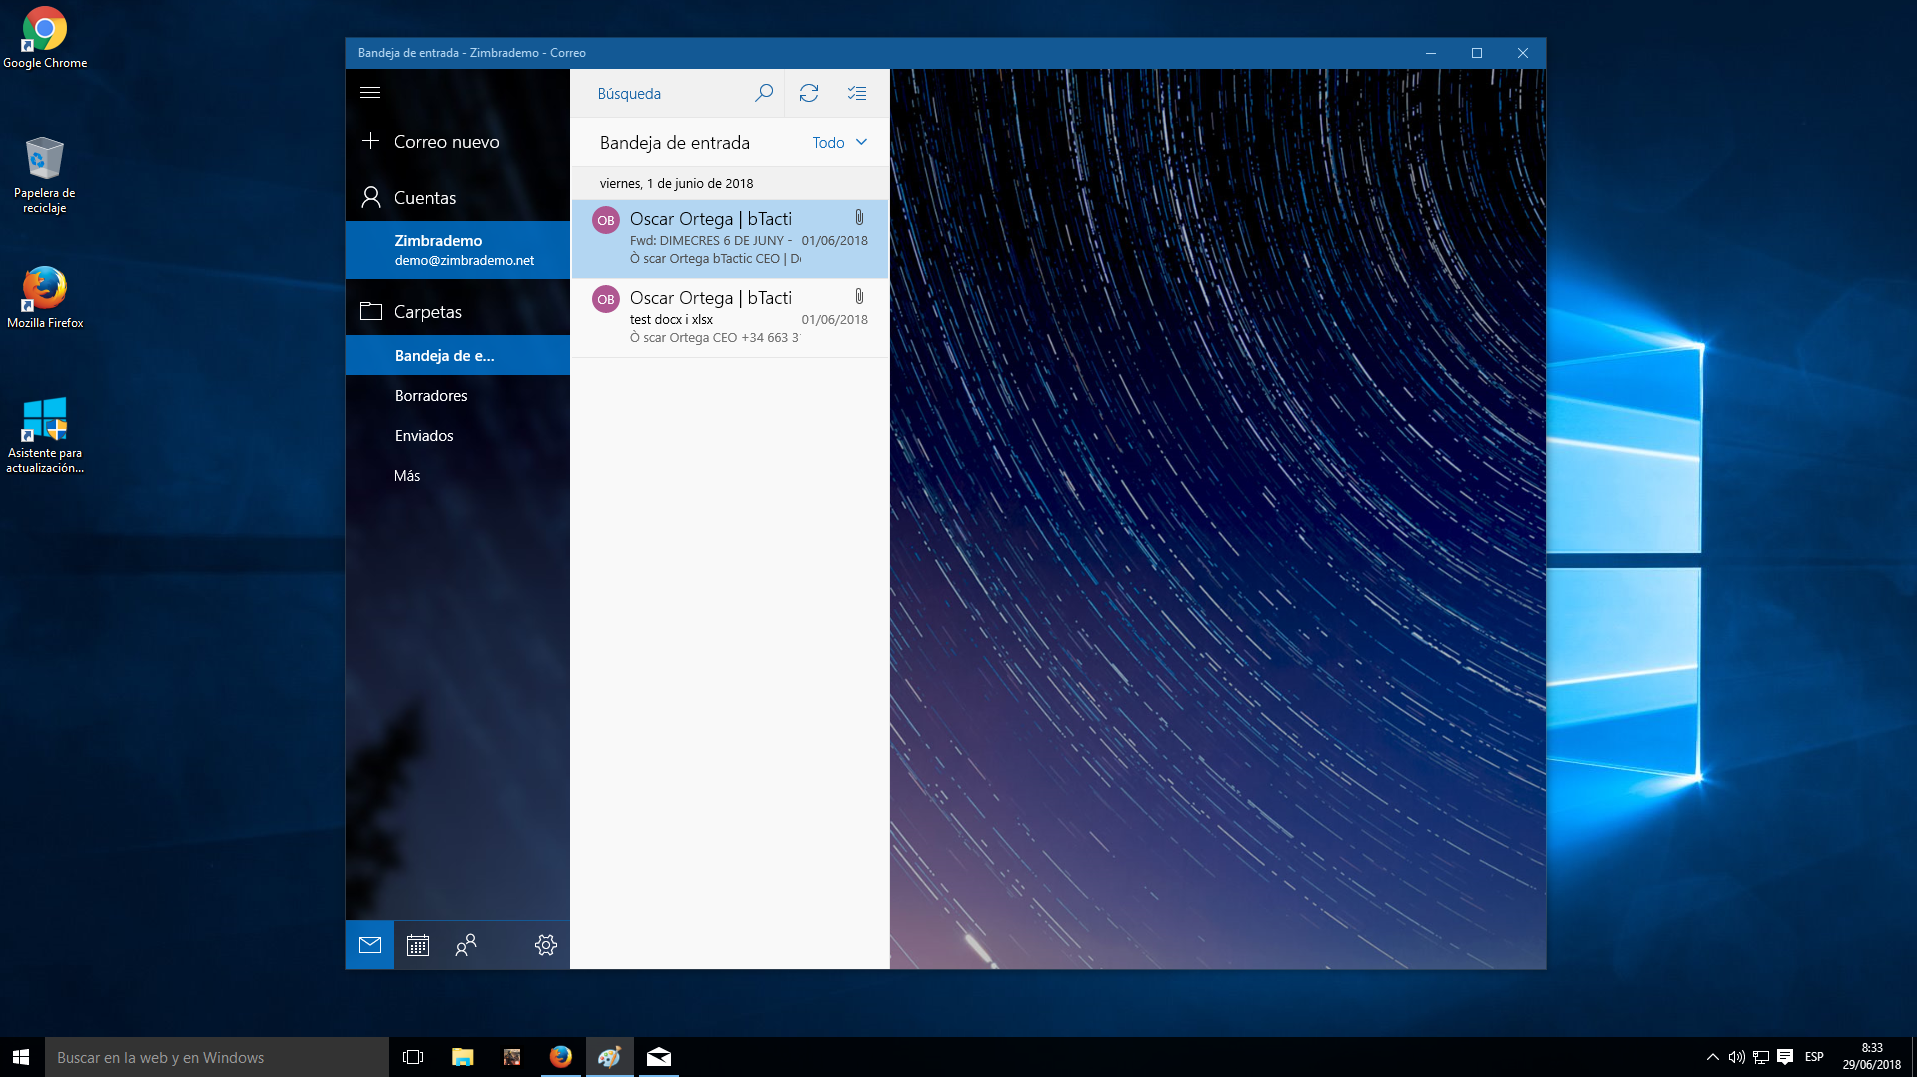Click ESP language indicator in tray
The height and width of the screenshot is (1077, 1917).
(x=1814, y=1057)
